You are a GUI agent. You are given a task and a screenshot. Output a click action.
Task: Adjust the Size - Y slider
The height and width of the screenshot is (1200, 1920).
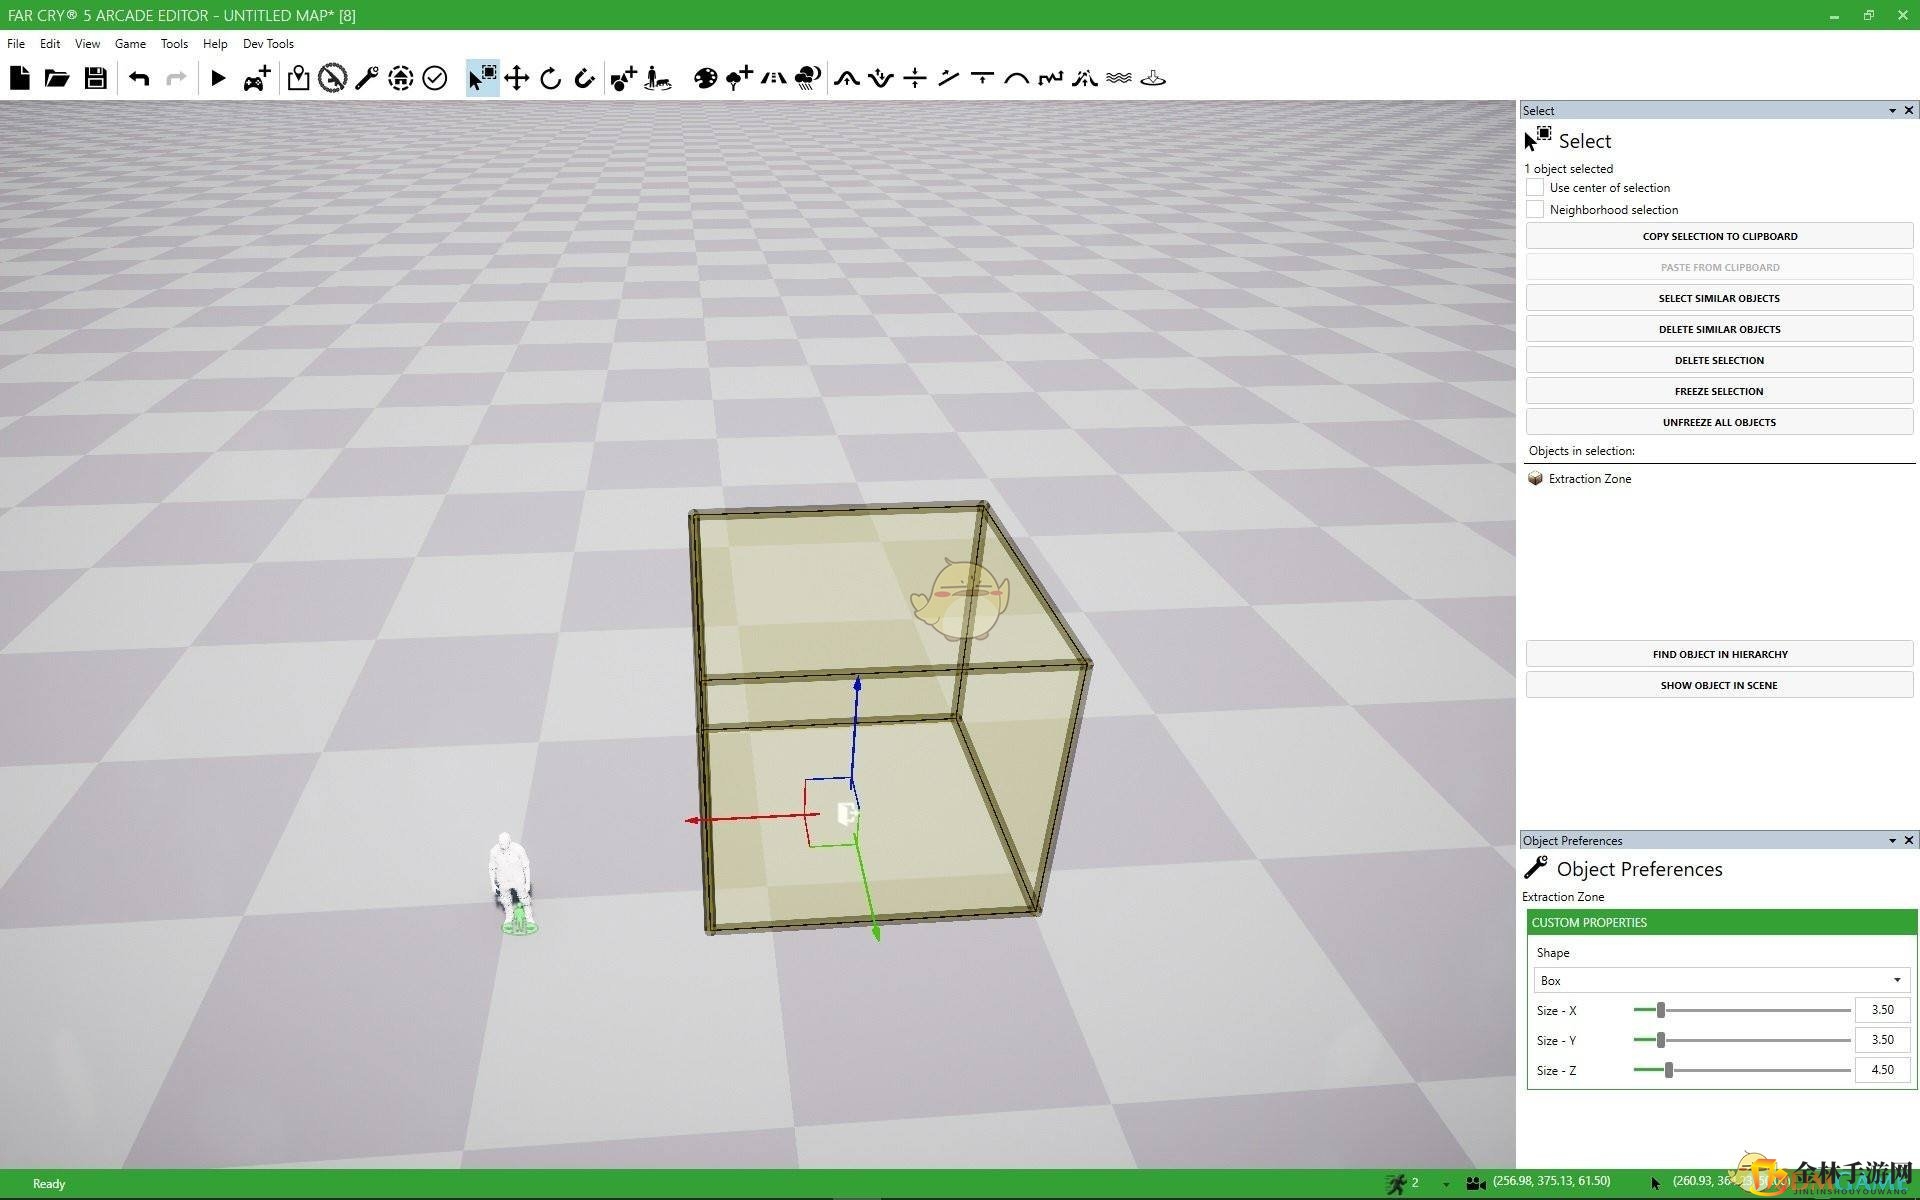pos(1660,1040)
